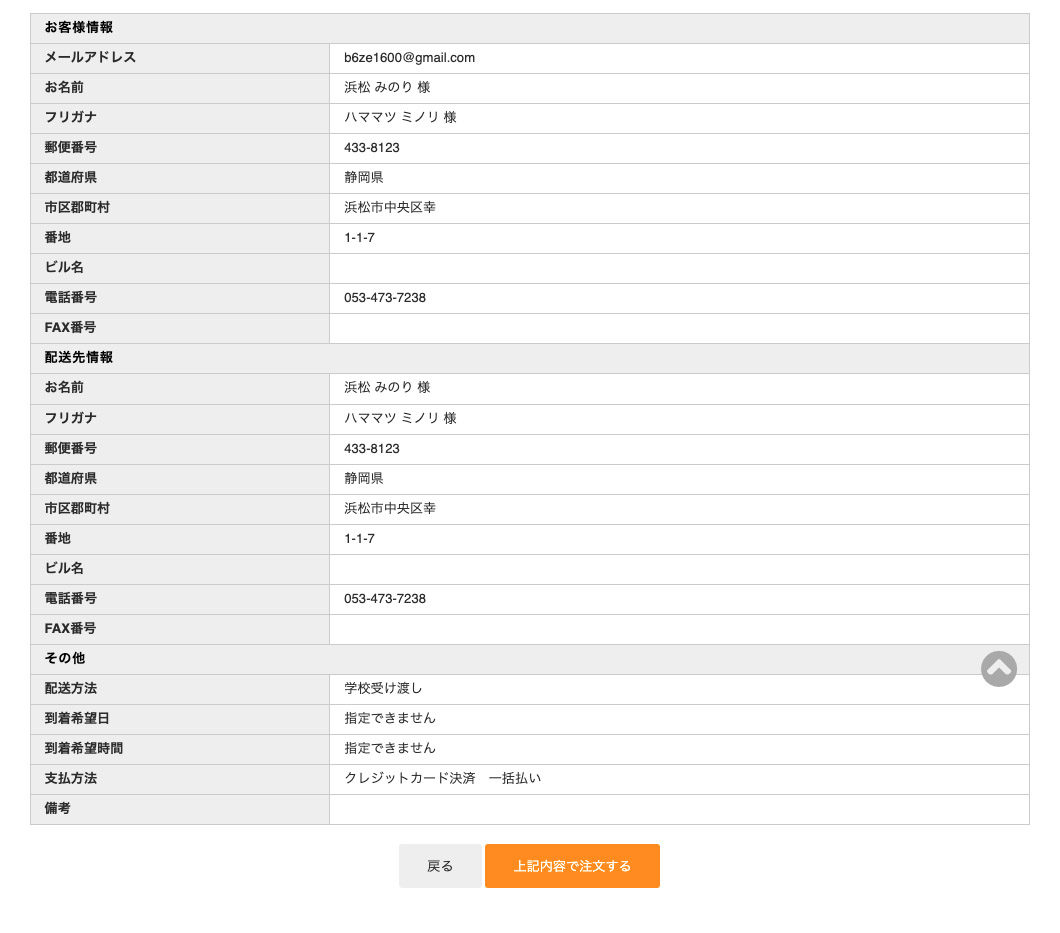Click 浜松市中央区幸 in the 配送先情報 section

[x=390, y=509]
